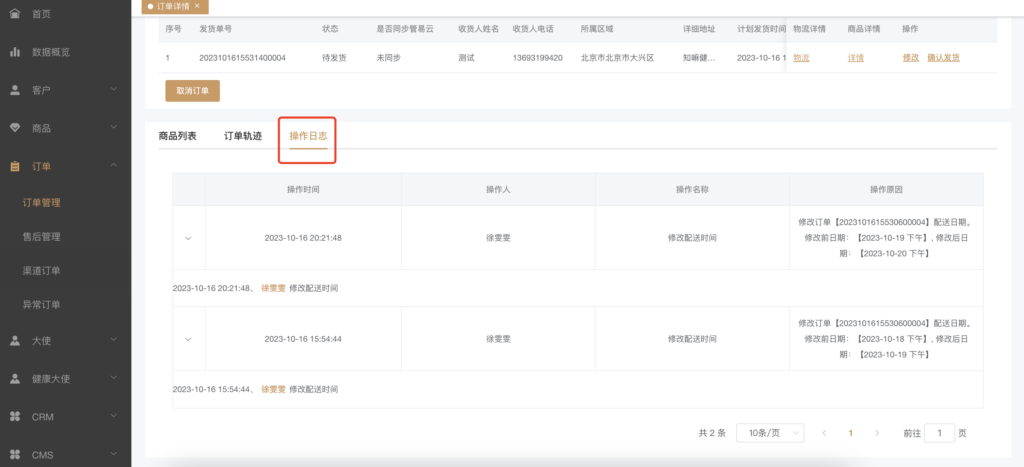The width and height of the screenshot is (1024, 467).
Task: Go to next page arrow in pagination
Action: [x=877, y=433]
